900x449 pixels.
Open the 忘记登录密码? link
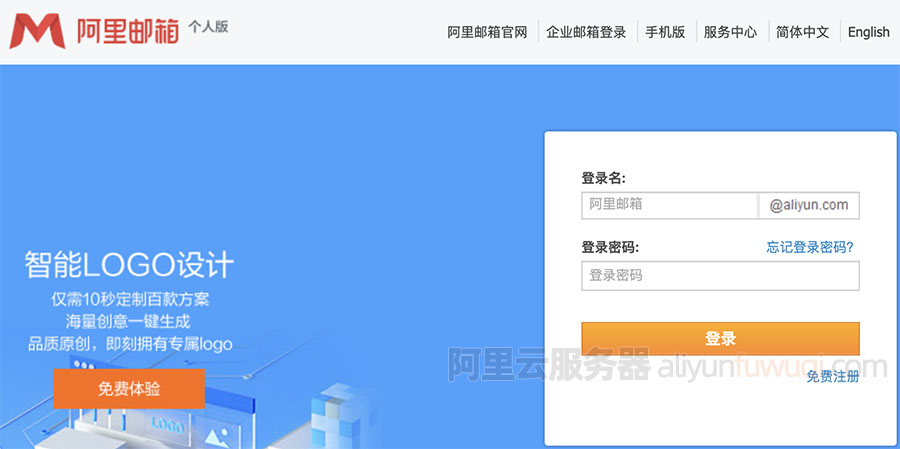(810, 247)
